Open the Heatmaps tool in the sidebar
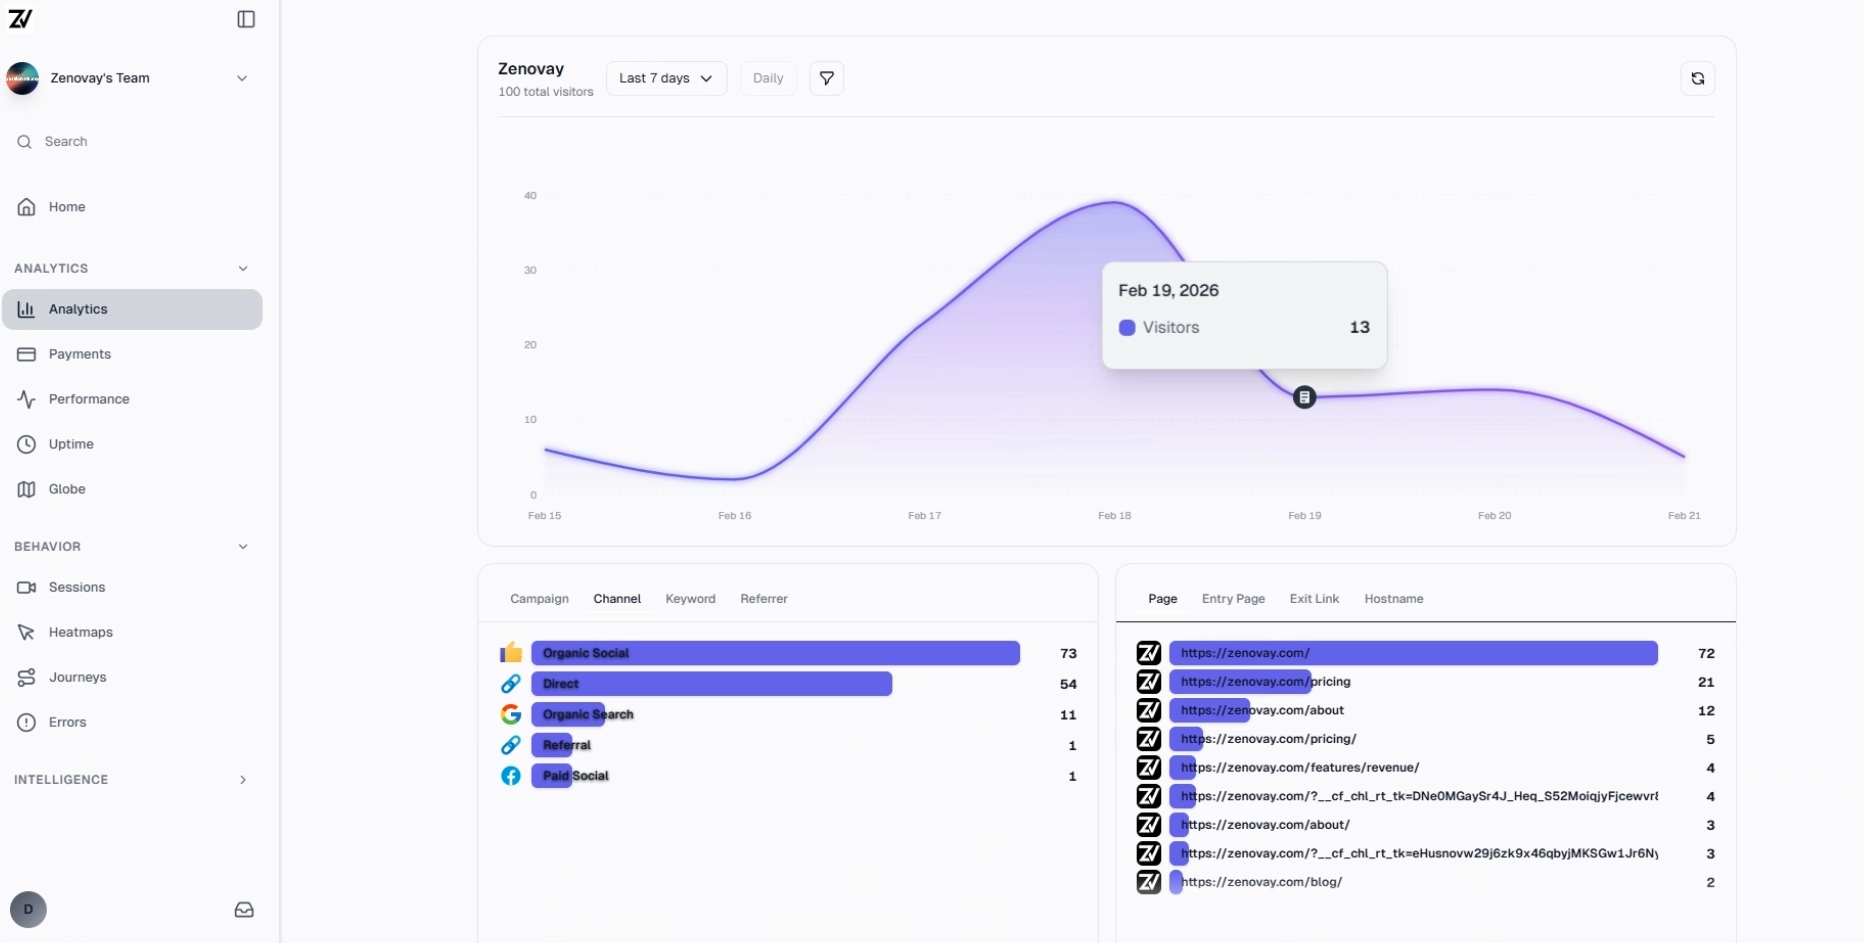 click(81, 632)
